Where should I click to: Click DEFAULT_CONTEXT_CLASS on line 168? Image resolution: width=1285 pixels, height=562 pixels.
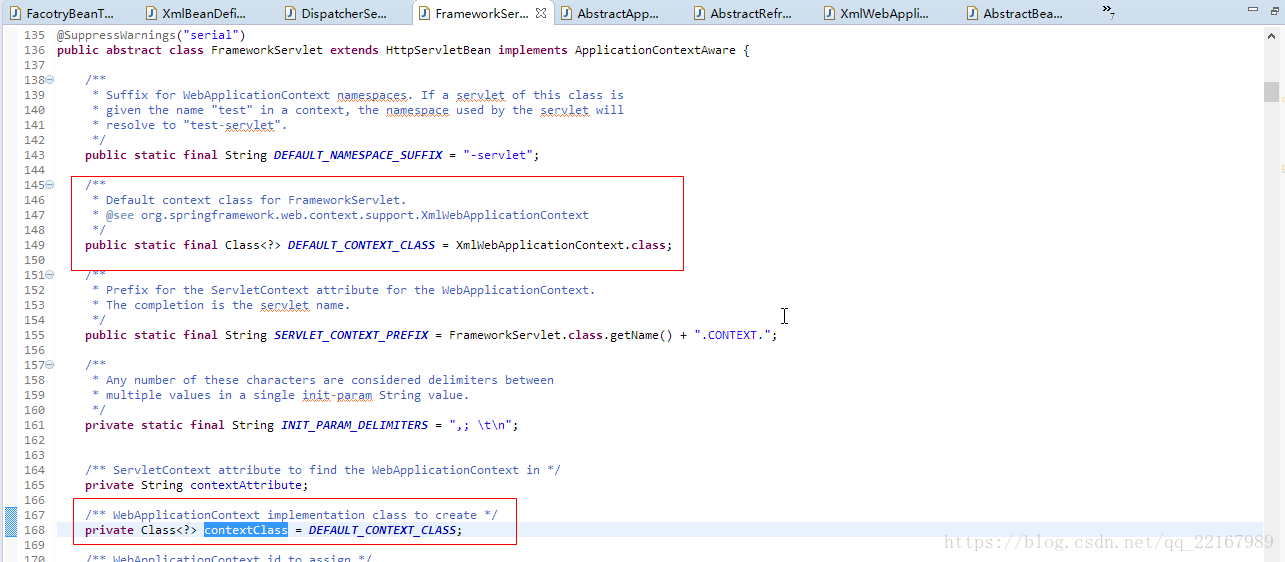(383, 530)
